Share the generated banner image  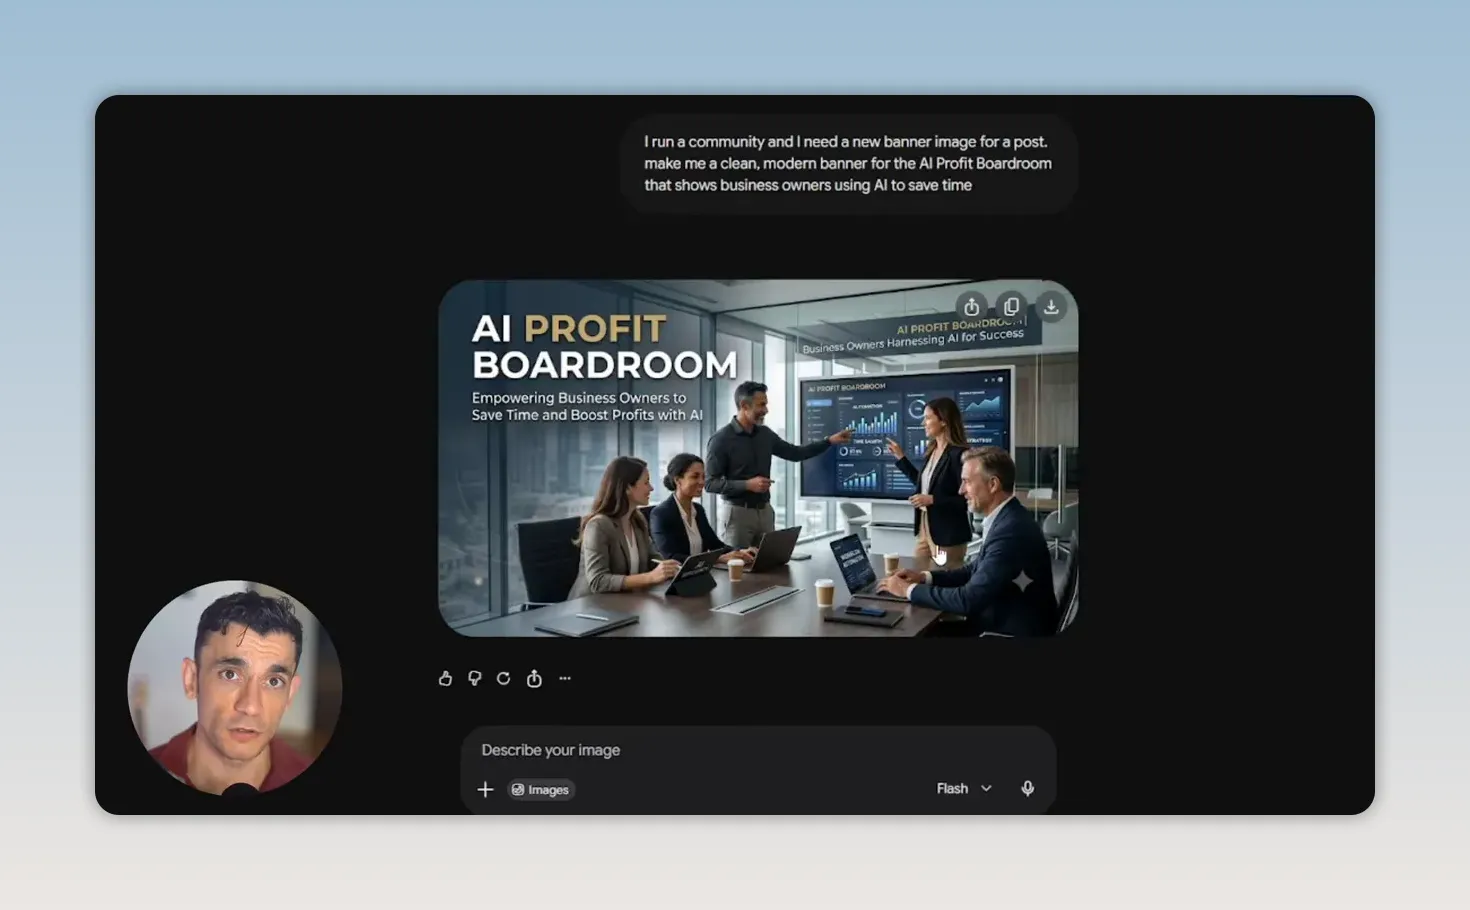[x=971, y=307]
